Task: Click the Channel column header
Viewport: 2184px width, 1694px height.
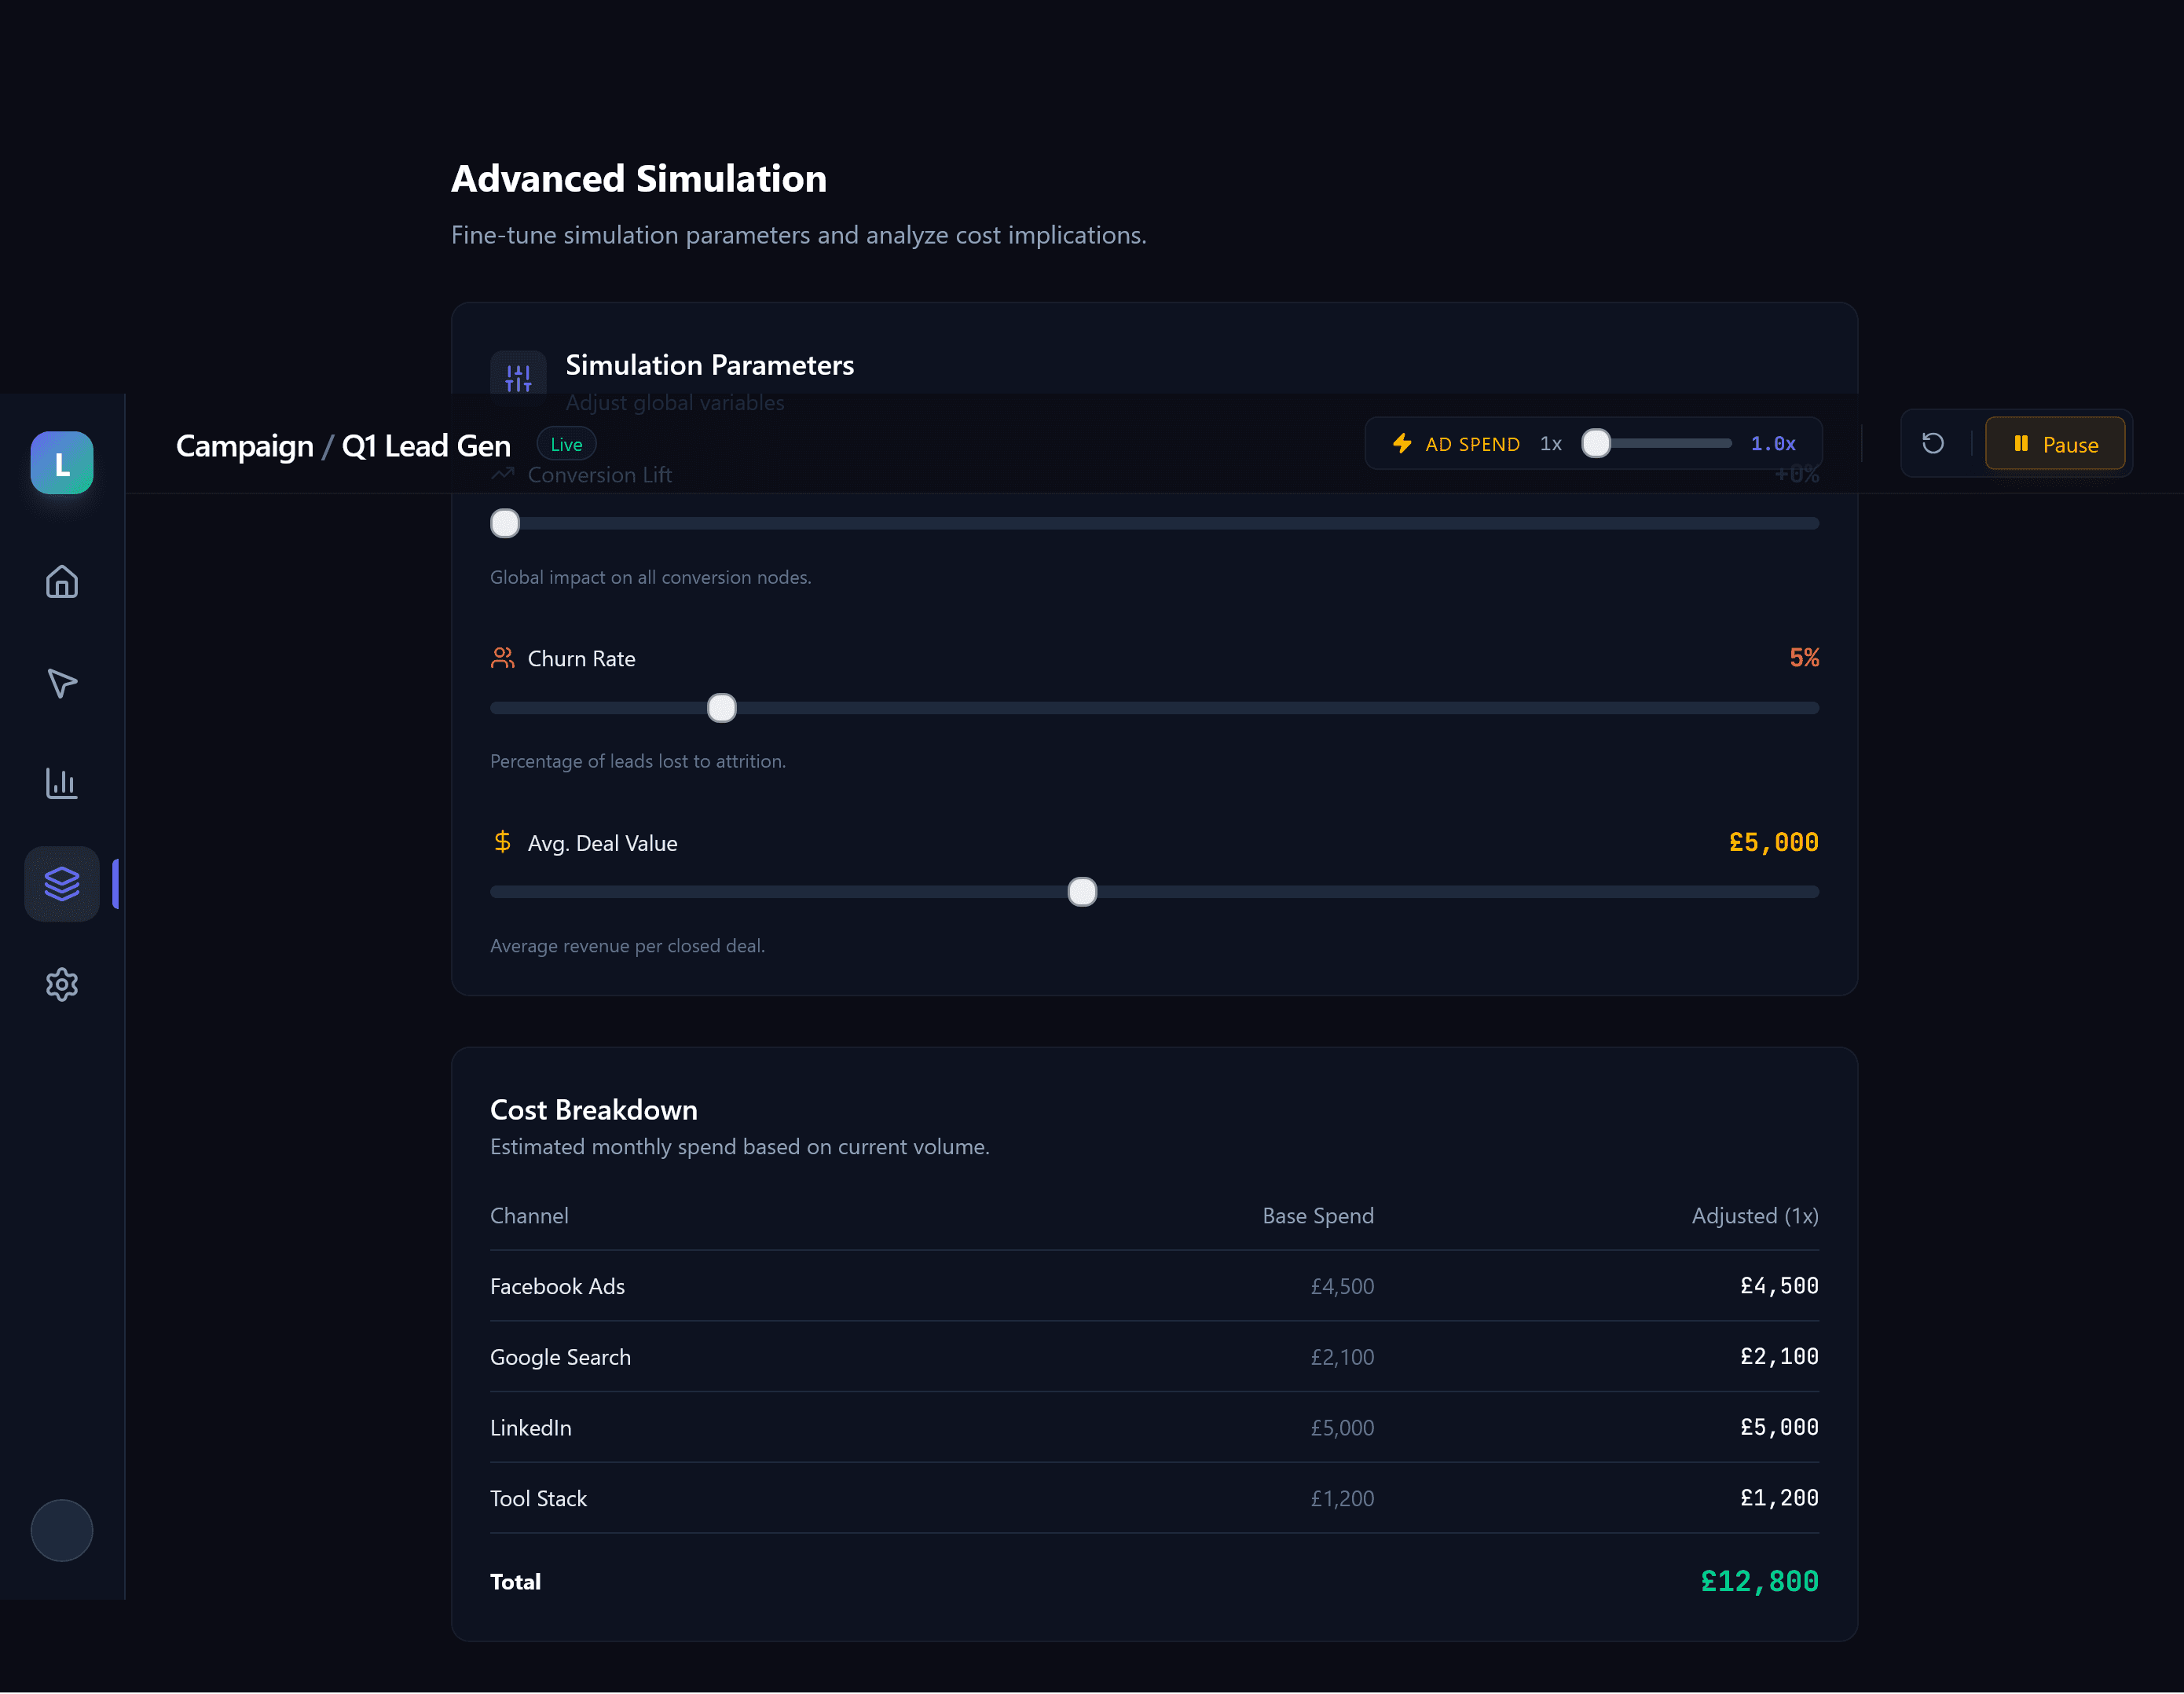Action: 529,1216
